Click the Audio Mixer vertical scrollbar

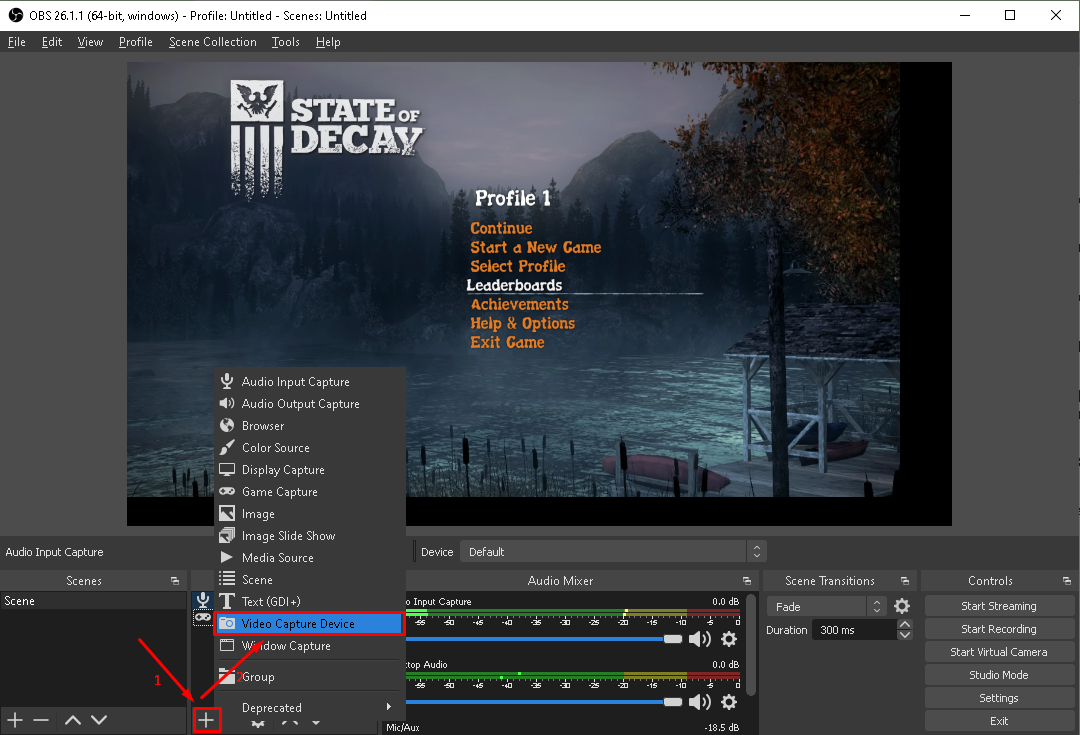(x=751, y=645)
